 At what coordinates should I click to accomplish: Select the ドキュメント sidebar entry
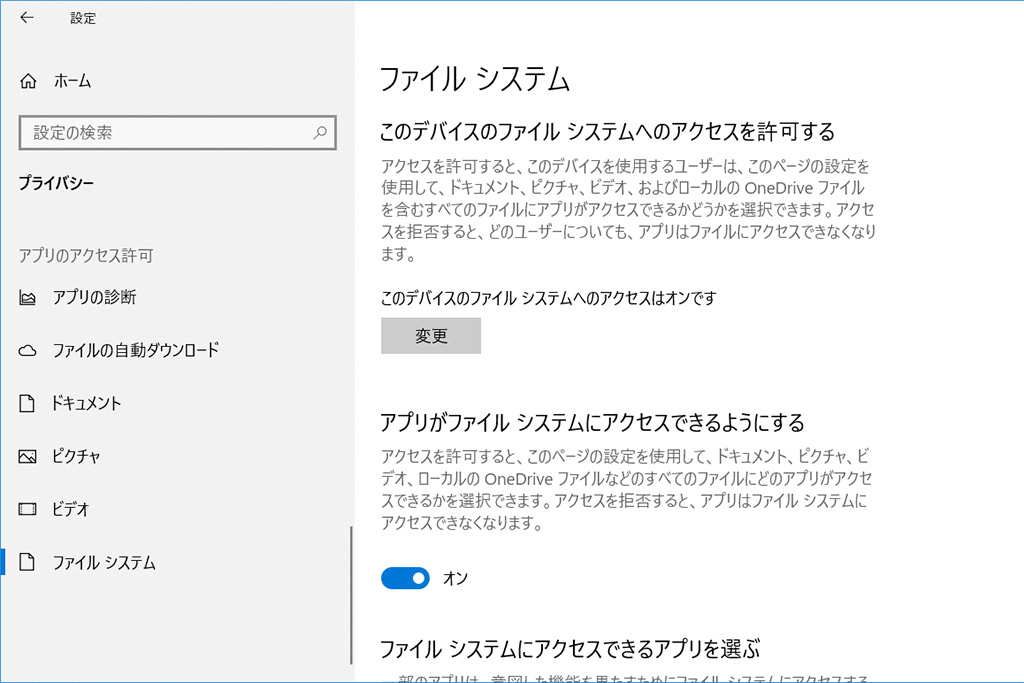click(87, 404)
